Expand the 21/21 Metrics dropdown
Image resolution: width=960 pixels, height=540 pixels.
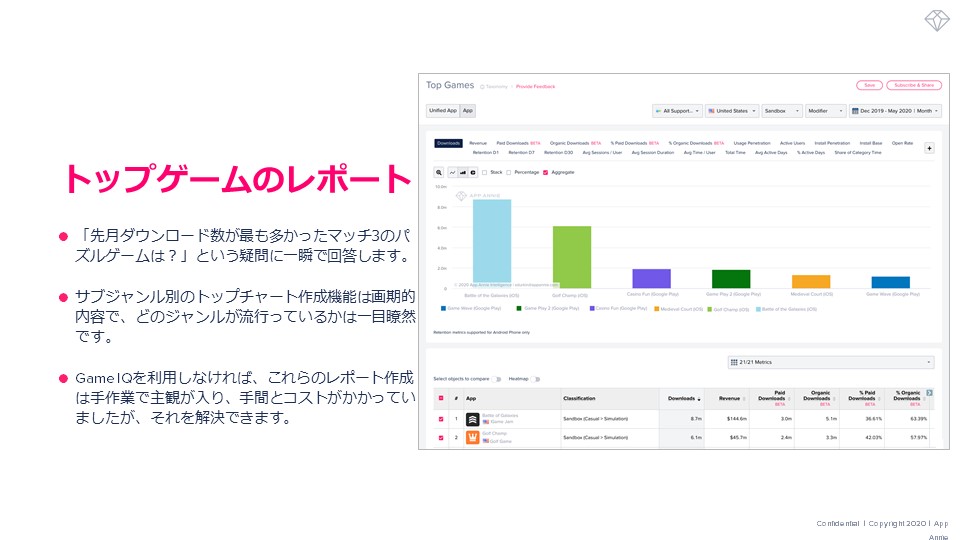(x=830, y=362)
